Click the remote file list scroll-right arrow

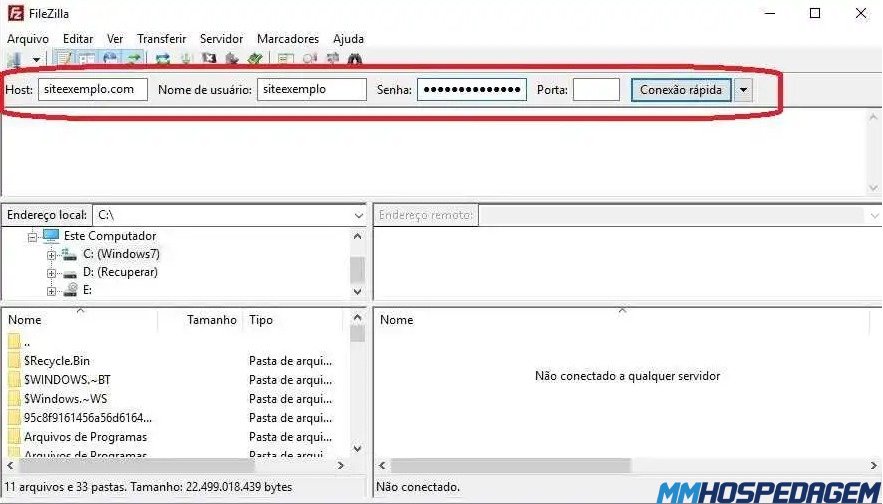(x=873, y=465)
